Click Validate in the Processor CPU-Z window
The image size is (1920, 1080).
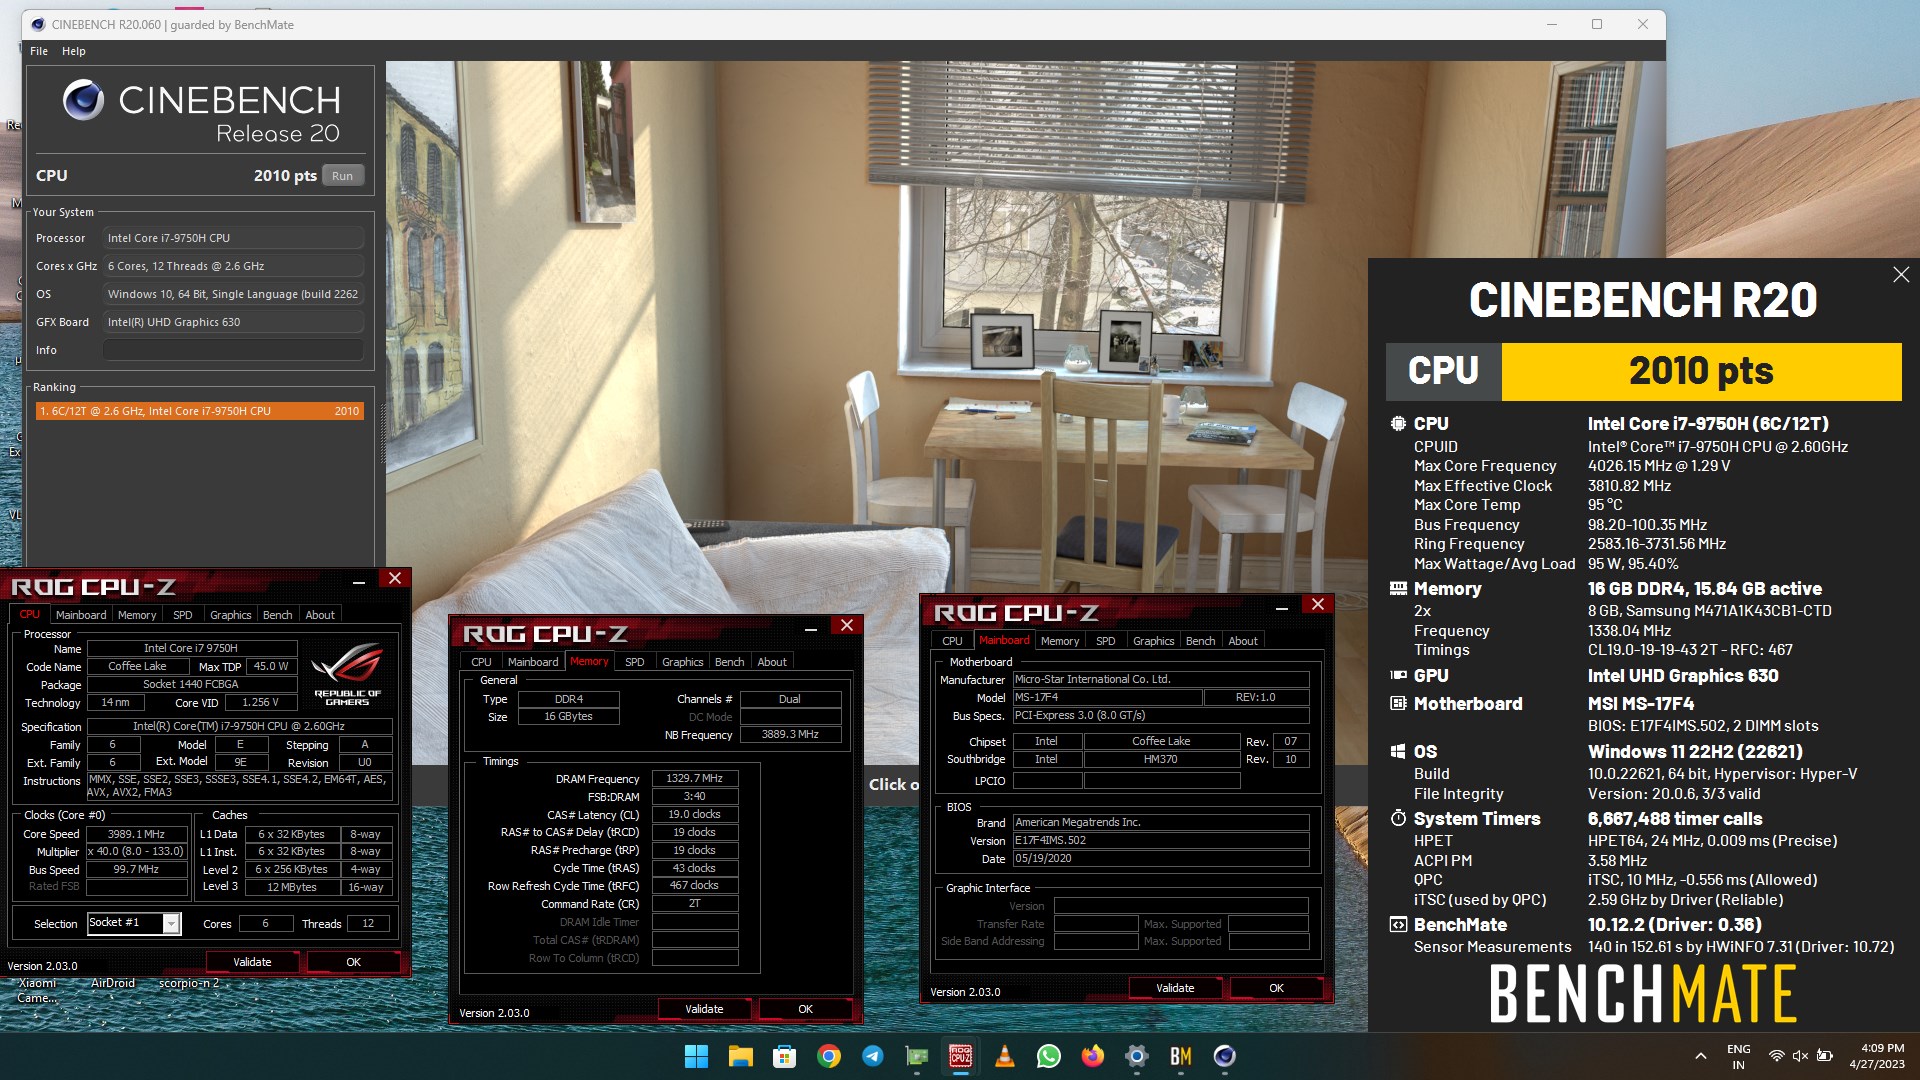(252, 962)
